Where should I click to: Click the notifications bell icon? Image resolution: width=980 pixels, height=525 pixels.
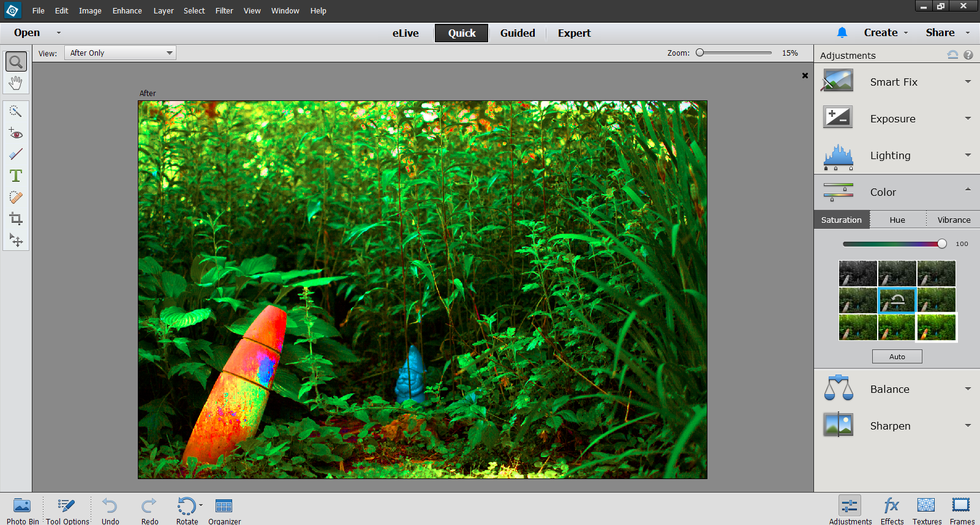tap(842, 33)
